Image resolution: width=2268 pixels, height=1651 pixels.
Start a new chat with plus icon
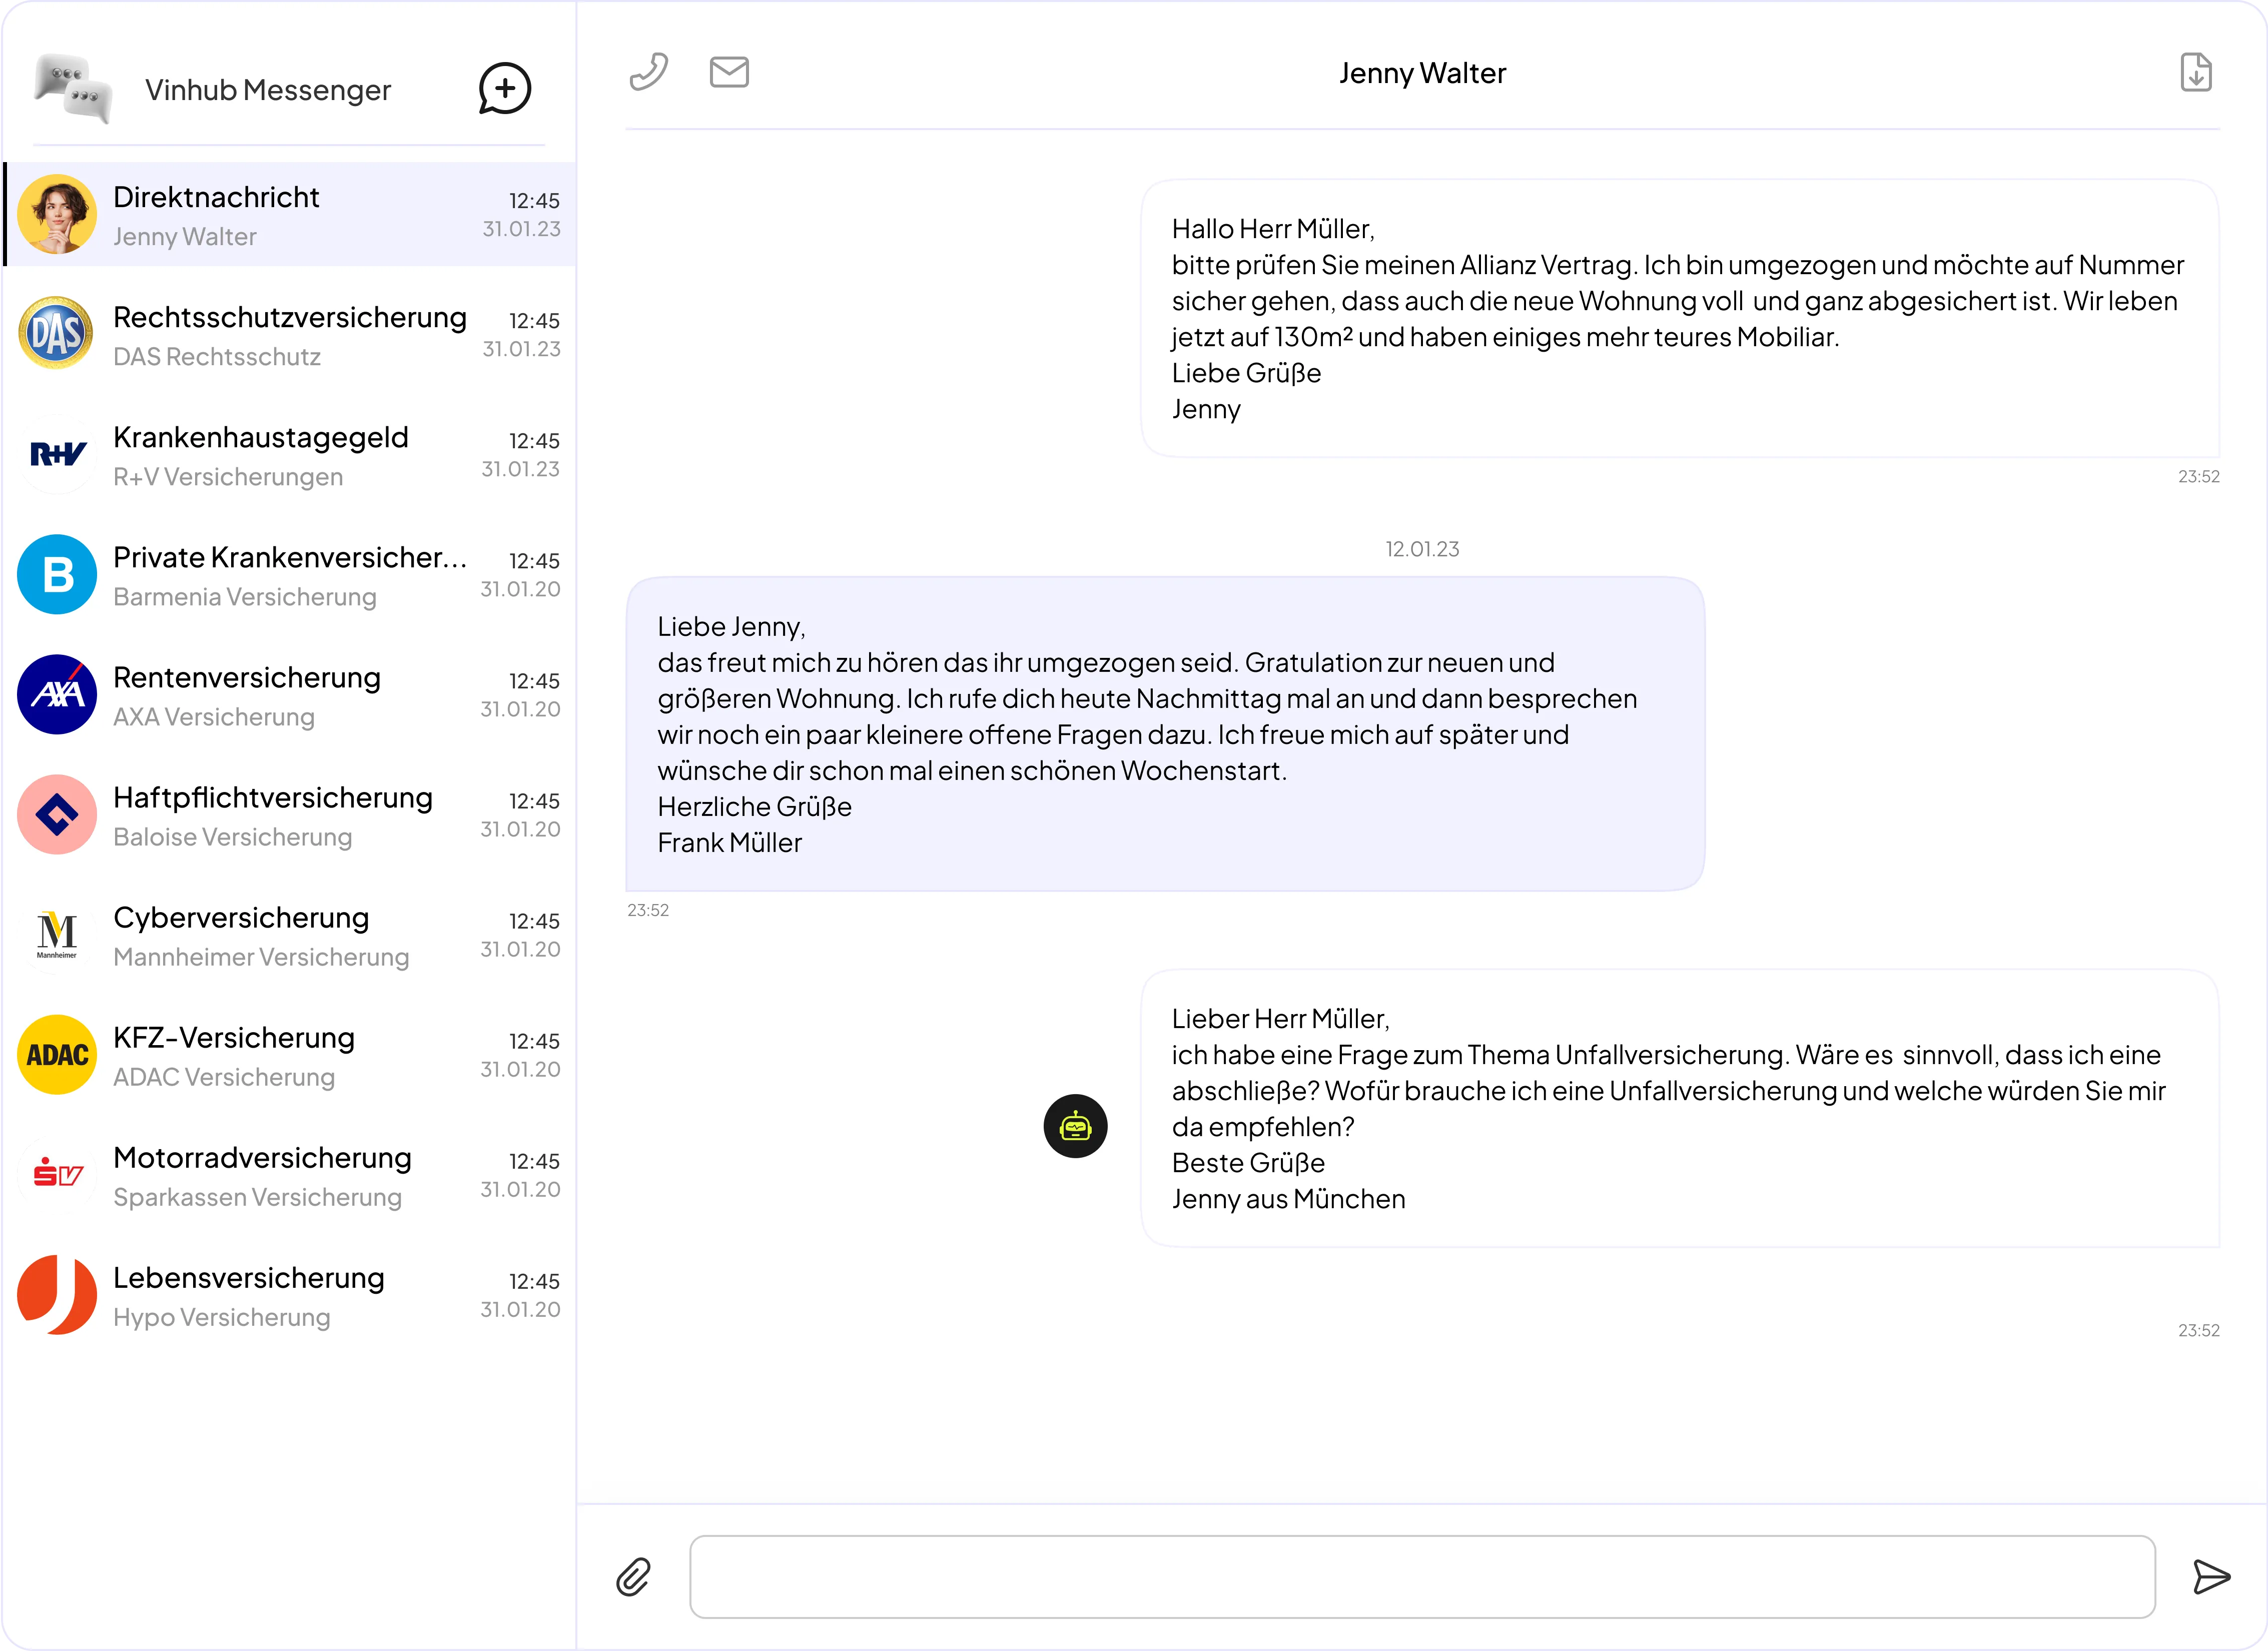[504, 89]
